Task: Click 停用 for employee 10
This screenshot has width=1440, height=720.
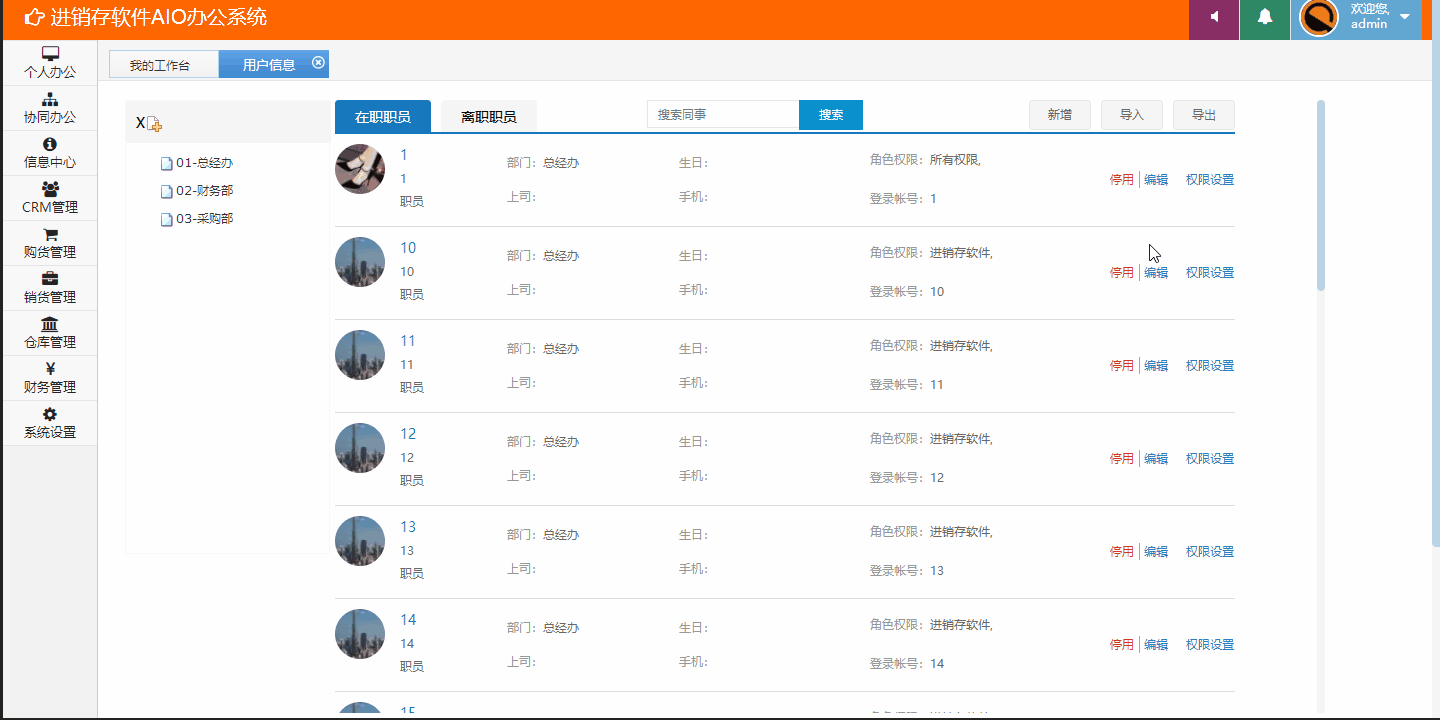Action: coord(1122,273)
